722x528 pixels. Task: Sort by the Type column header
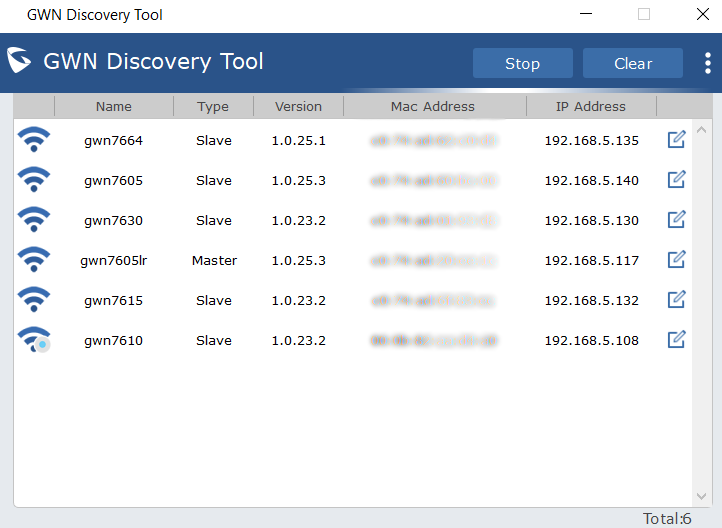[x=213, y=106]
